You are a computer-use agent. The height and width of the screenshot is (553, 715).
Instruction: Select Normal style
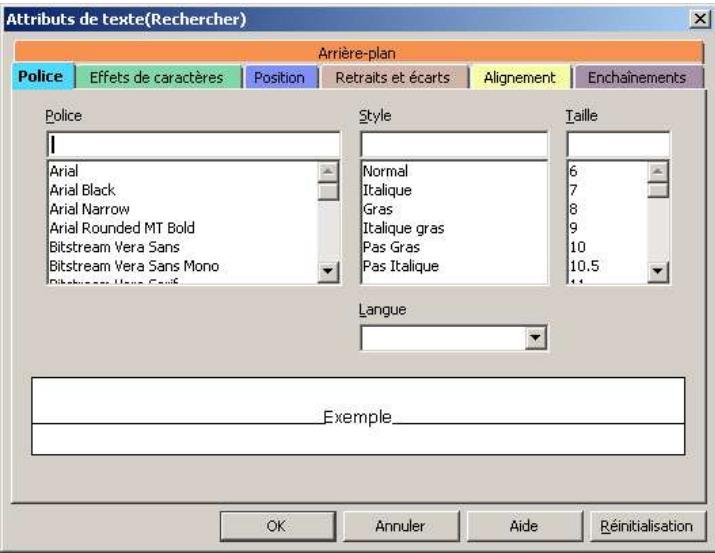point(454,171)
